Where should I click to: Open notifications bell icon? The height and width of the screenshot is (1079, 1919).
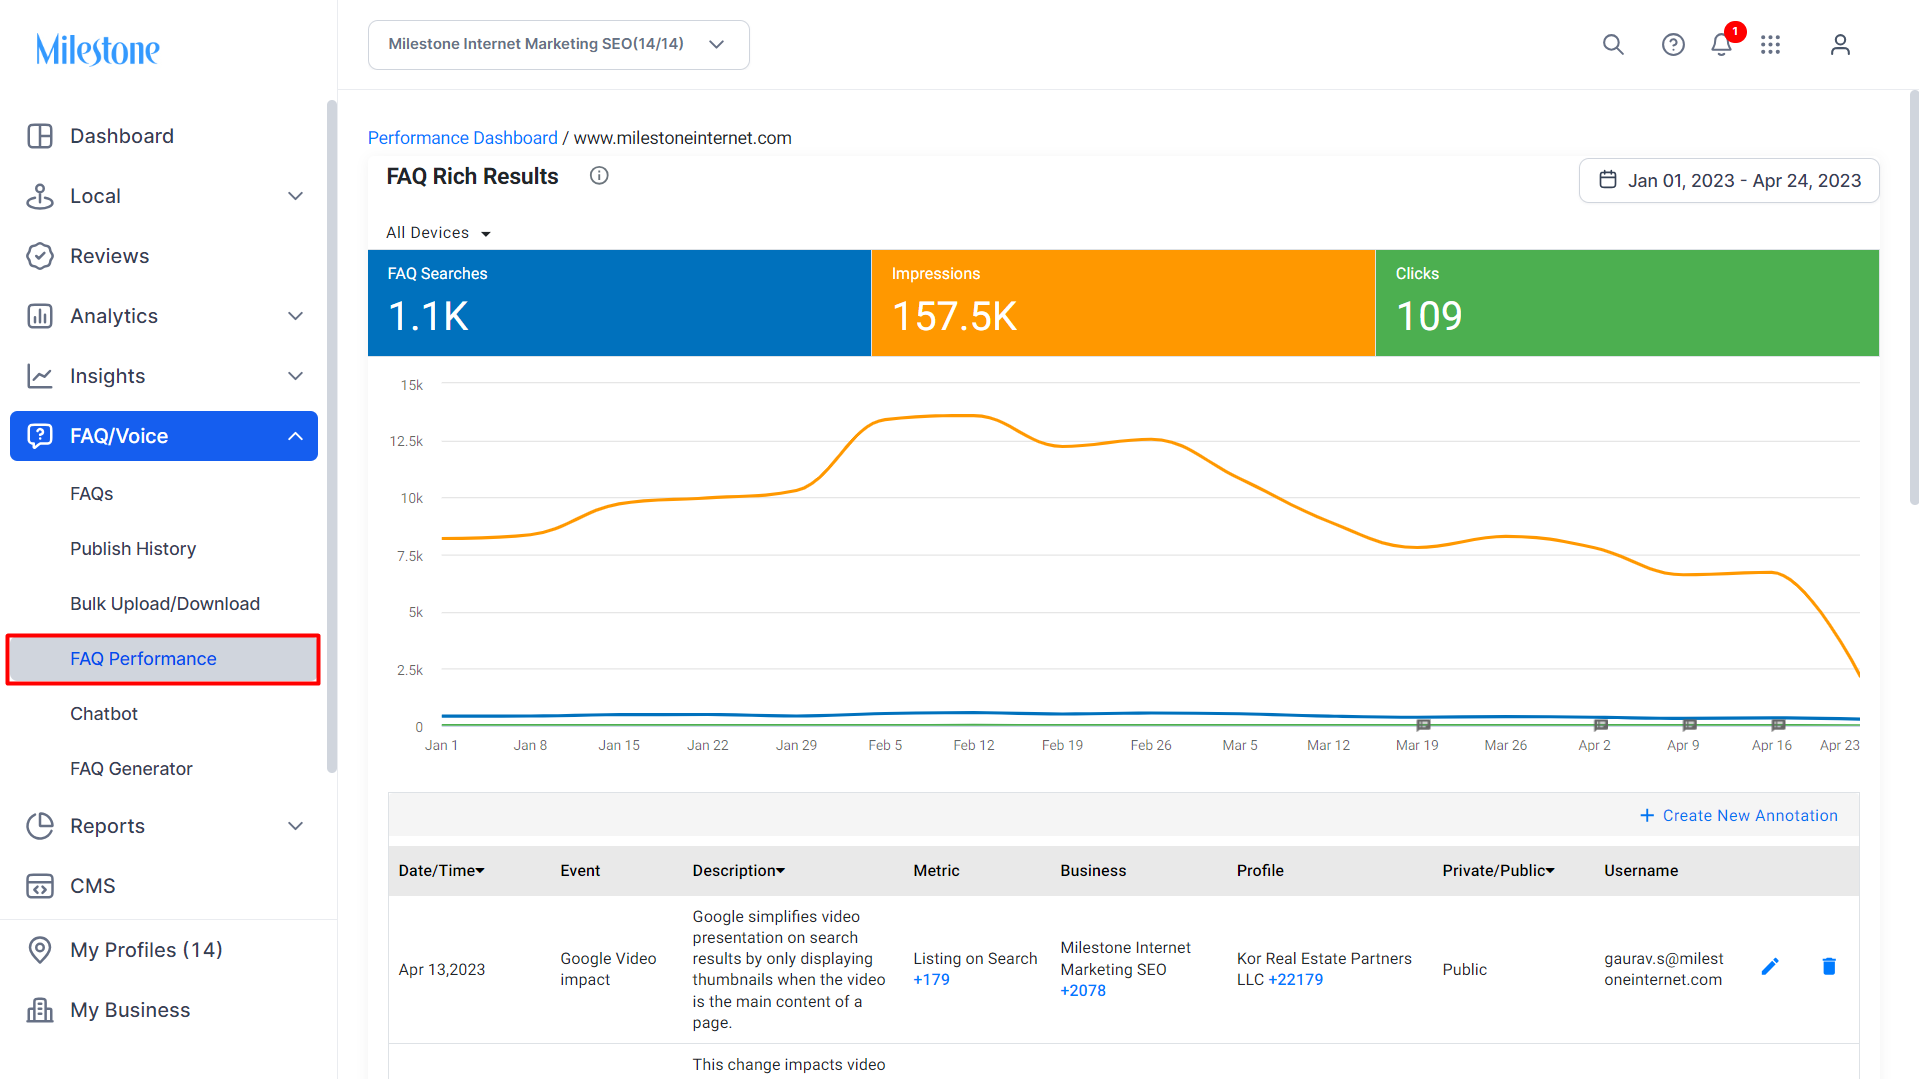[1721, 45]
